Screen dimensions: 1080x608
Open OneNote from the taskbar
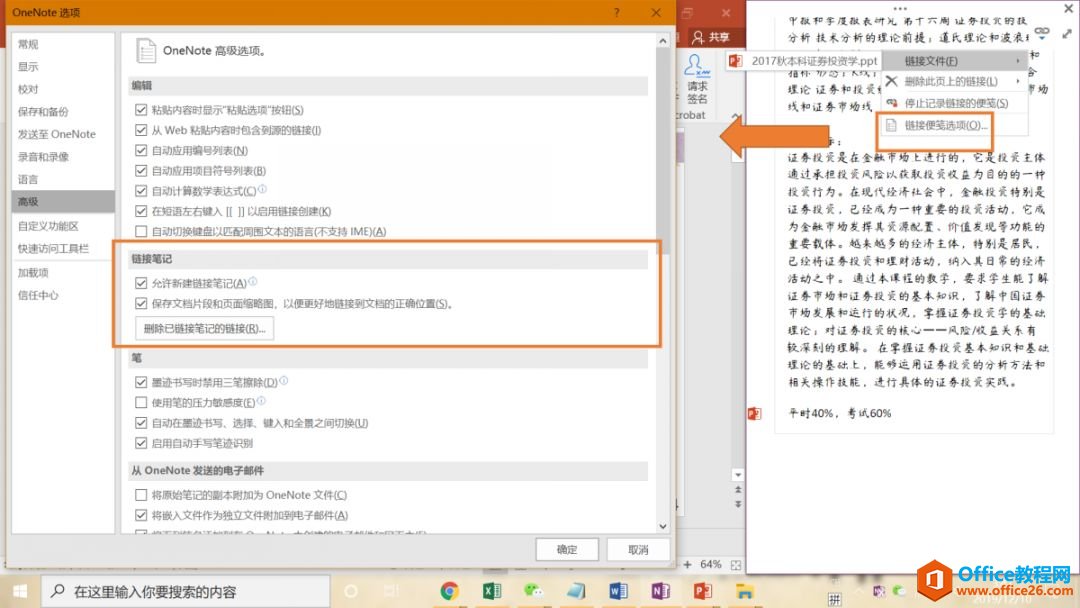(x=660, y=591)
